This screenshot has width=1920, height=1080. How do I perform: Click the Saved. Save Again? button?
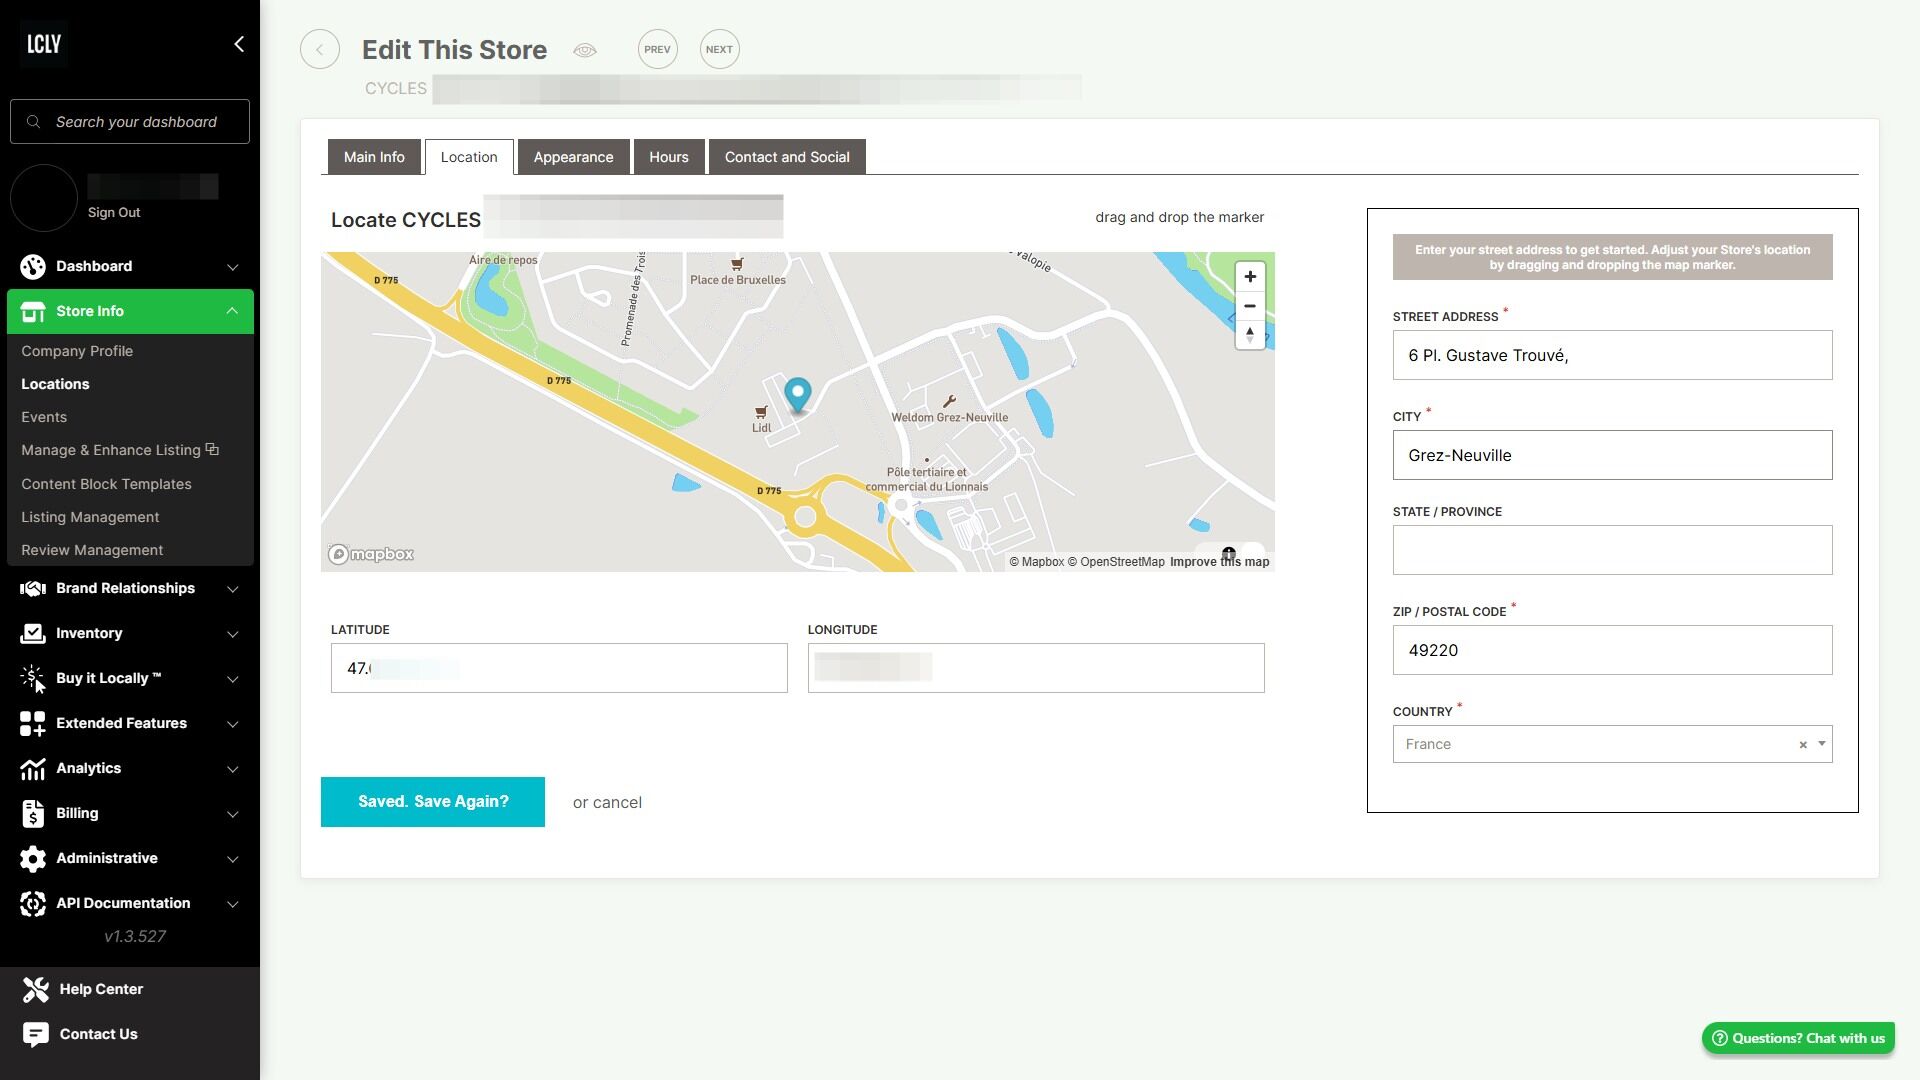(x=432, y=802)
